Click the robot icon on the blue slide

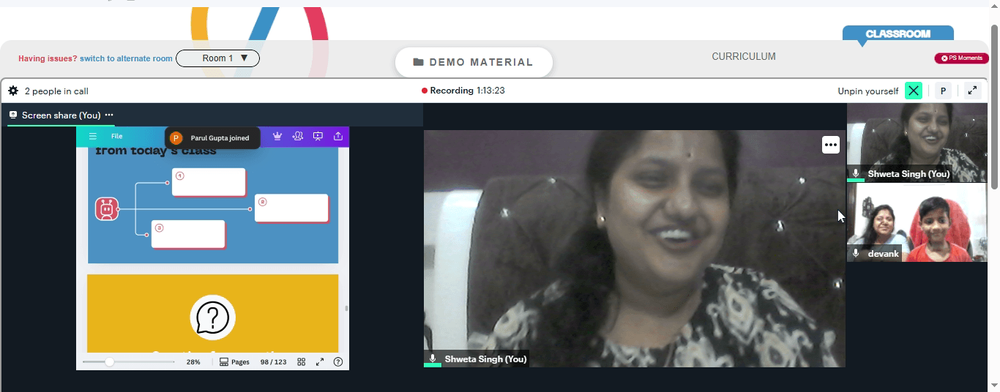pos(107,209)
